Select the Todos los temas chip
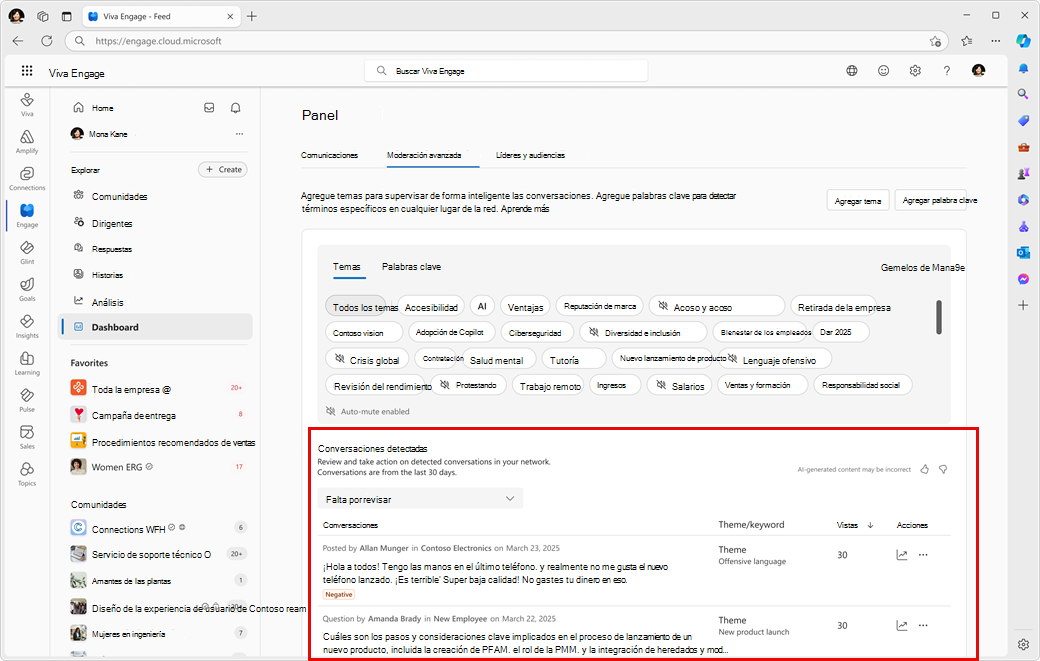The height and width of the screenshot is (661, 1040). point(356,306)
